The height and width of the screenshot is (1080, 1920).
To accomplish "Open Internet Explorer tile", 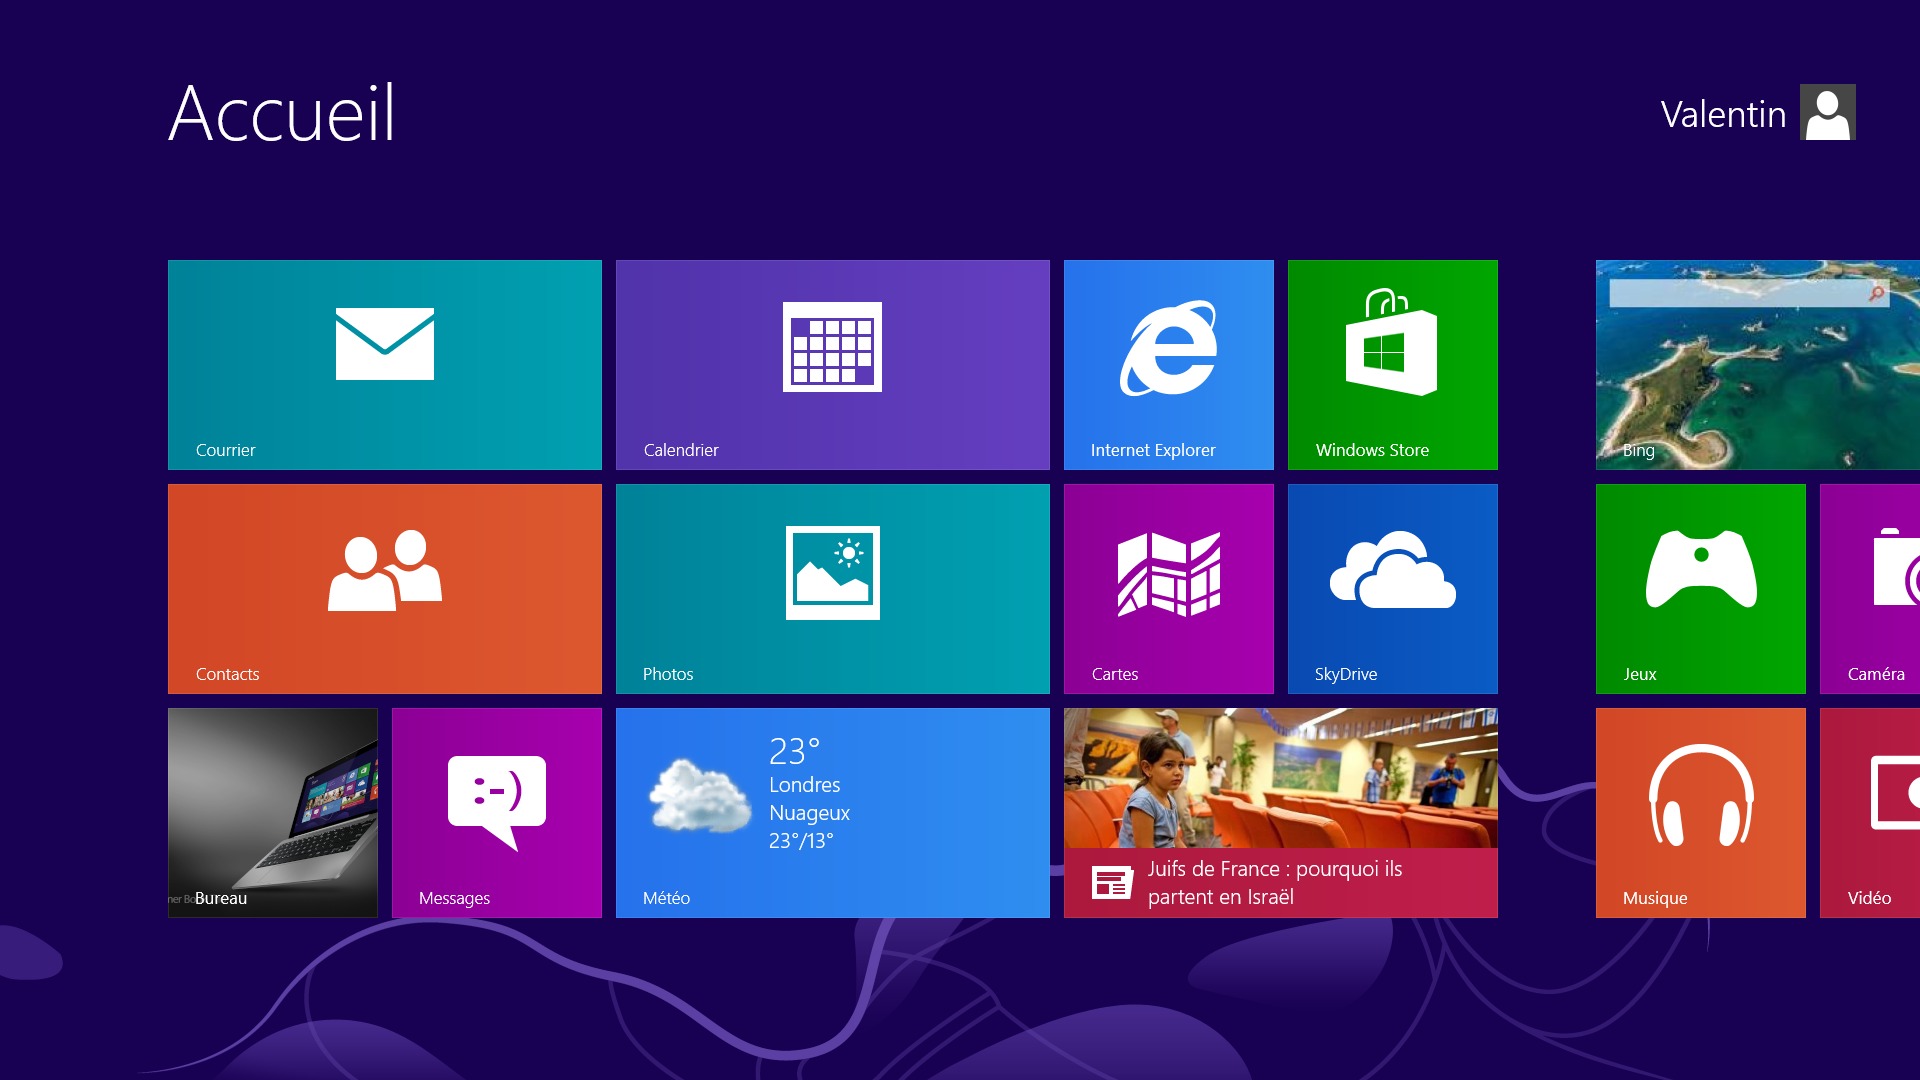I will (1168, 365).
